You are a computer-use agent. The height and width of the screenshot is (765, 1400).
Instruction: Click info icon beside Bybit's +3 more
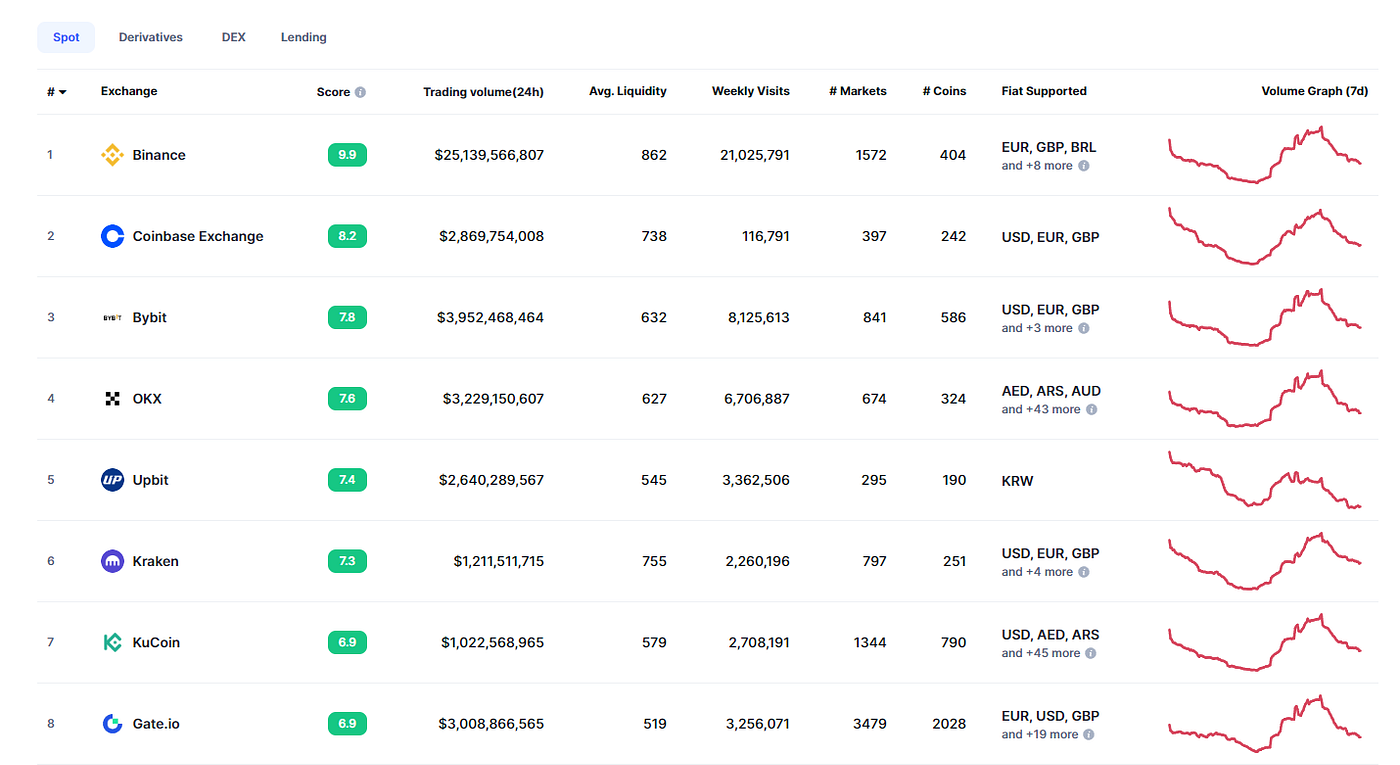click(1083, 328)
